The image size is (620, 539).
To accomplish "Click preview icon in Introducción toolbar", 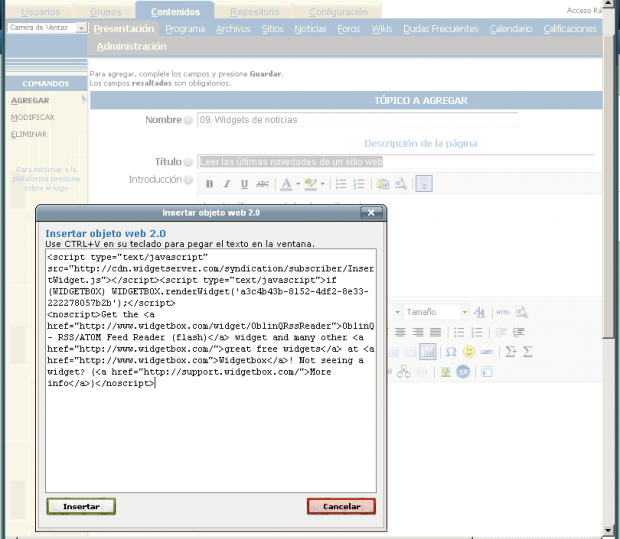I will click(401, 184).
